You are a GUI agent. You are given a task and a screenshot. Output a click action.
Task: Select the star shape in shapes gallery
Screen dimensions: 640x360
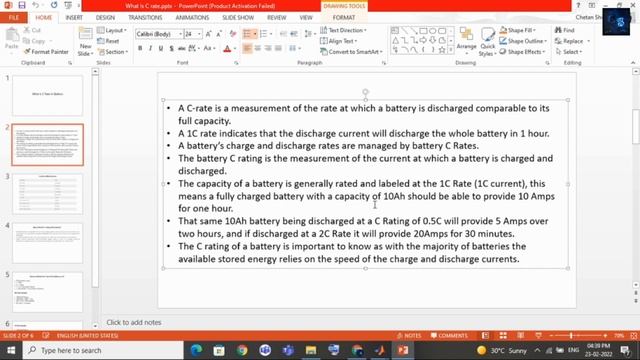(442, 50)
